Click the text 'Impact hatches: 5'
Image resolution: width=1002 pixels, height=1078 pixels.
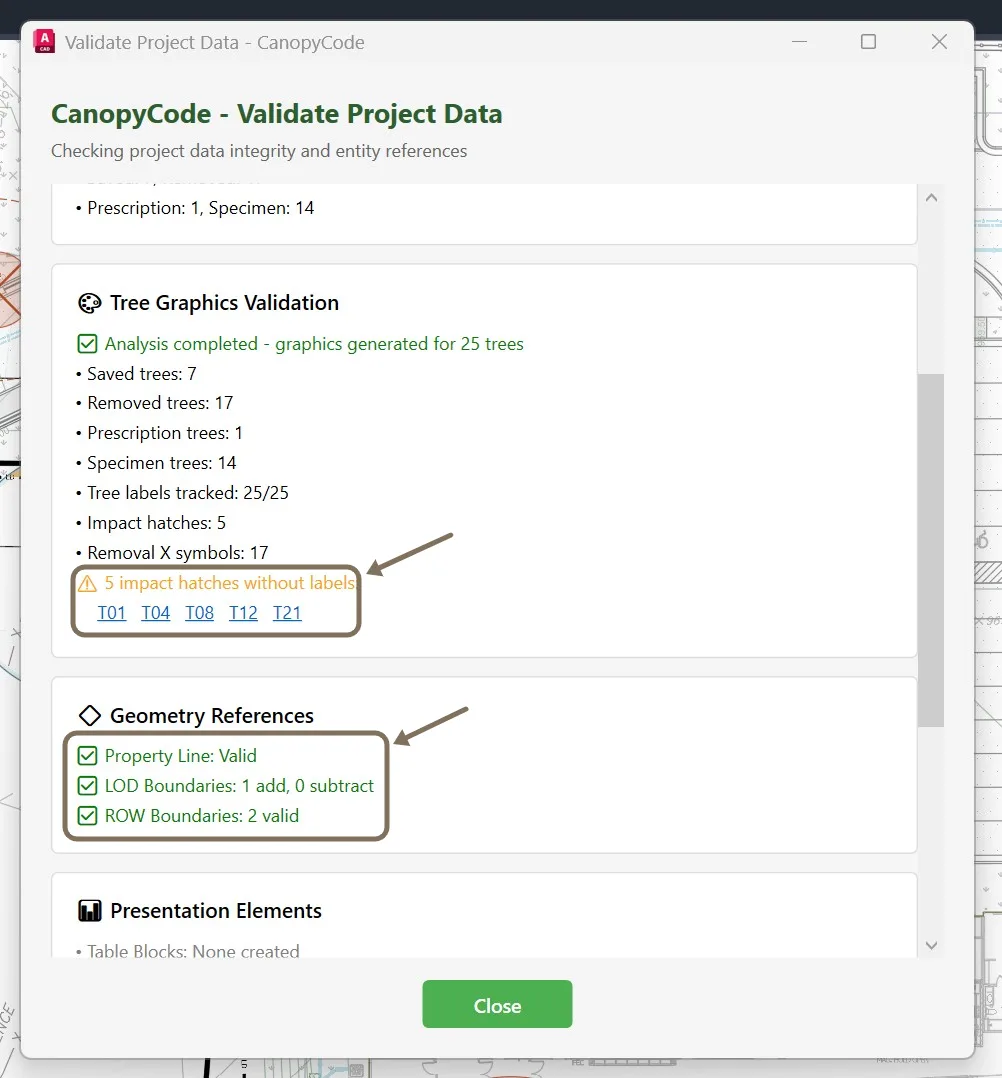(x=156, y=523)
